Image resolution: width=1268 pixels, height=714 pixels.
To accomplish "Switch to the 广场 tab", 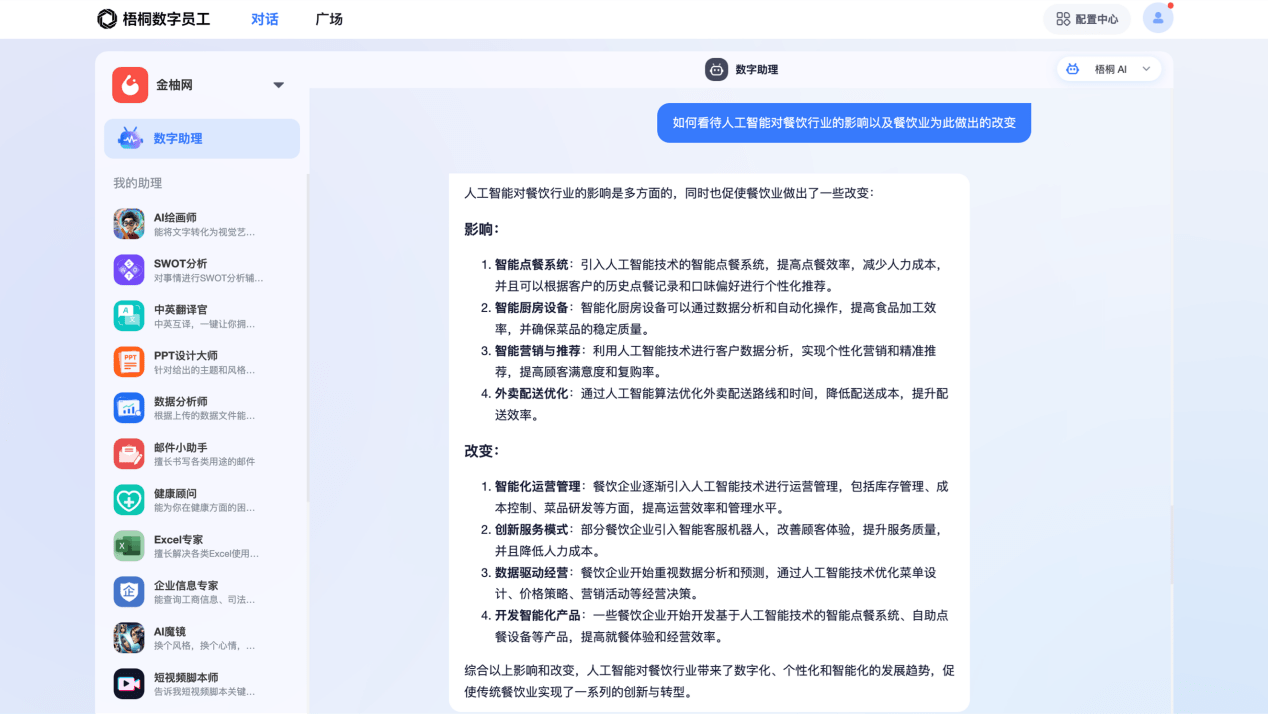I will [x=329, y=18].
